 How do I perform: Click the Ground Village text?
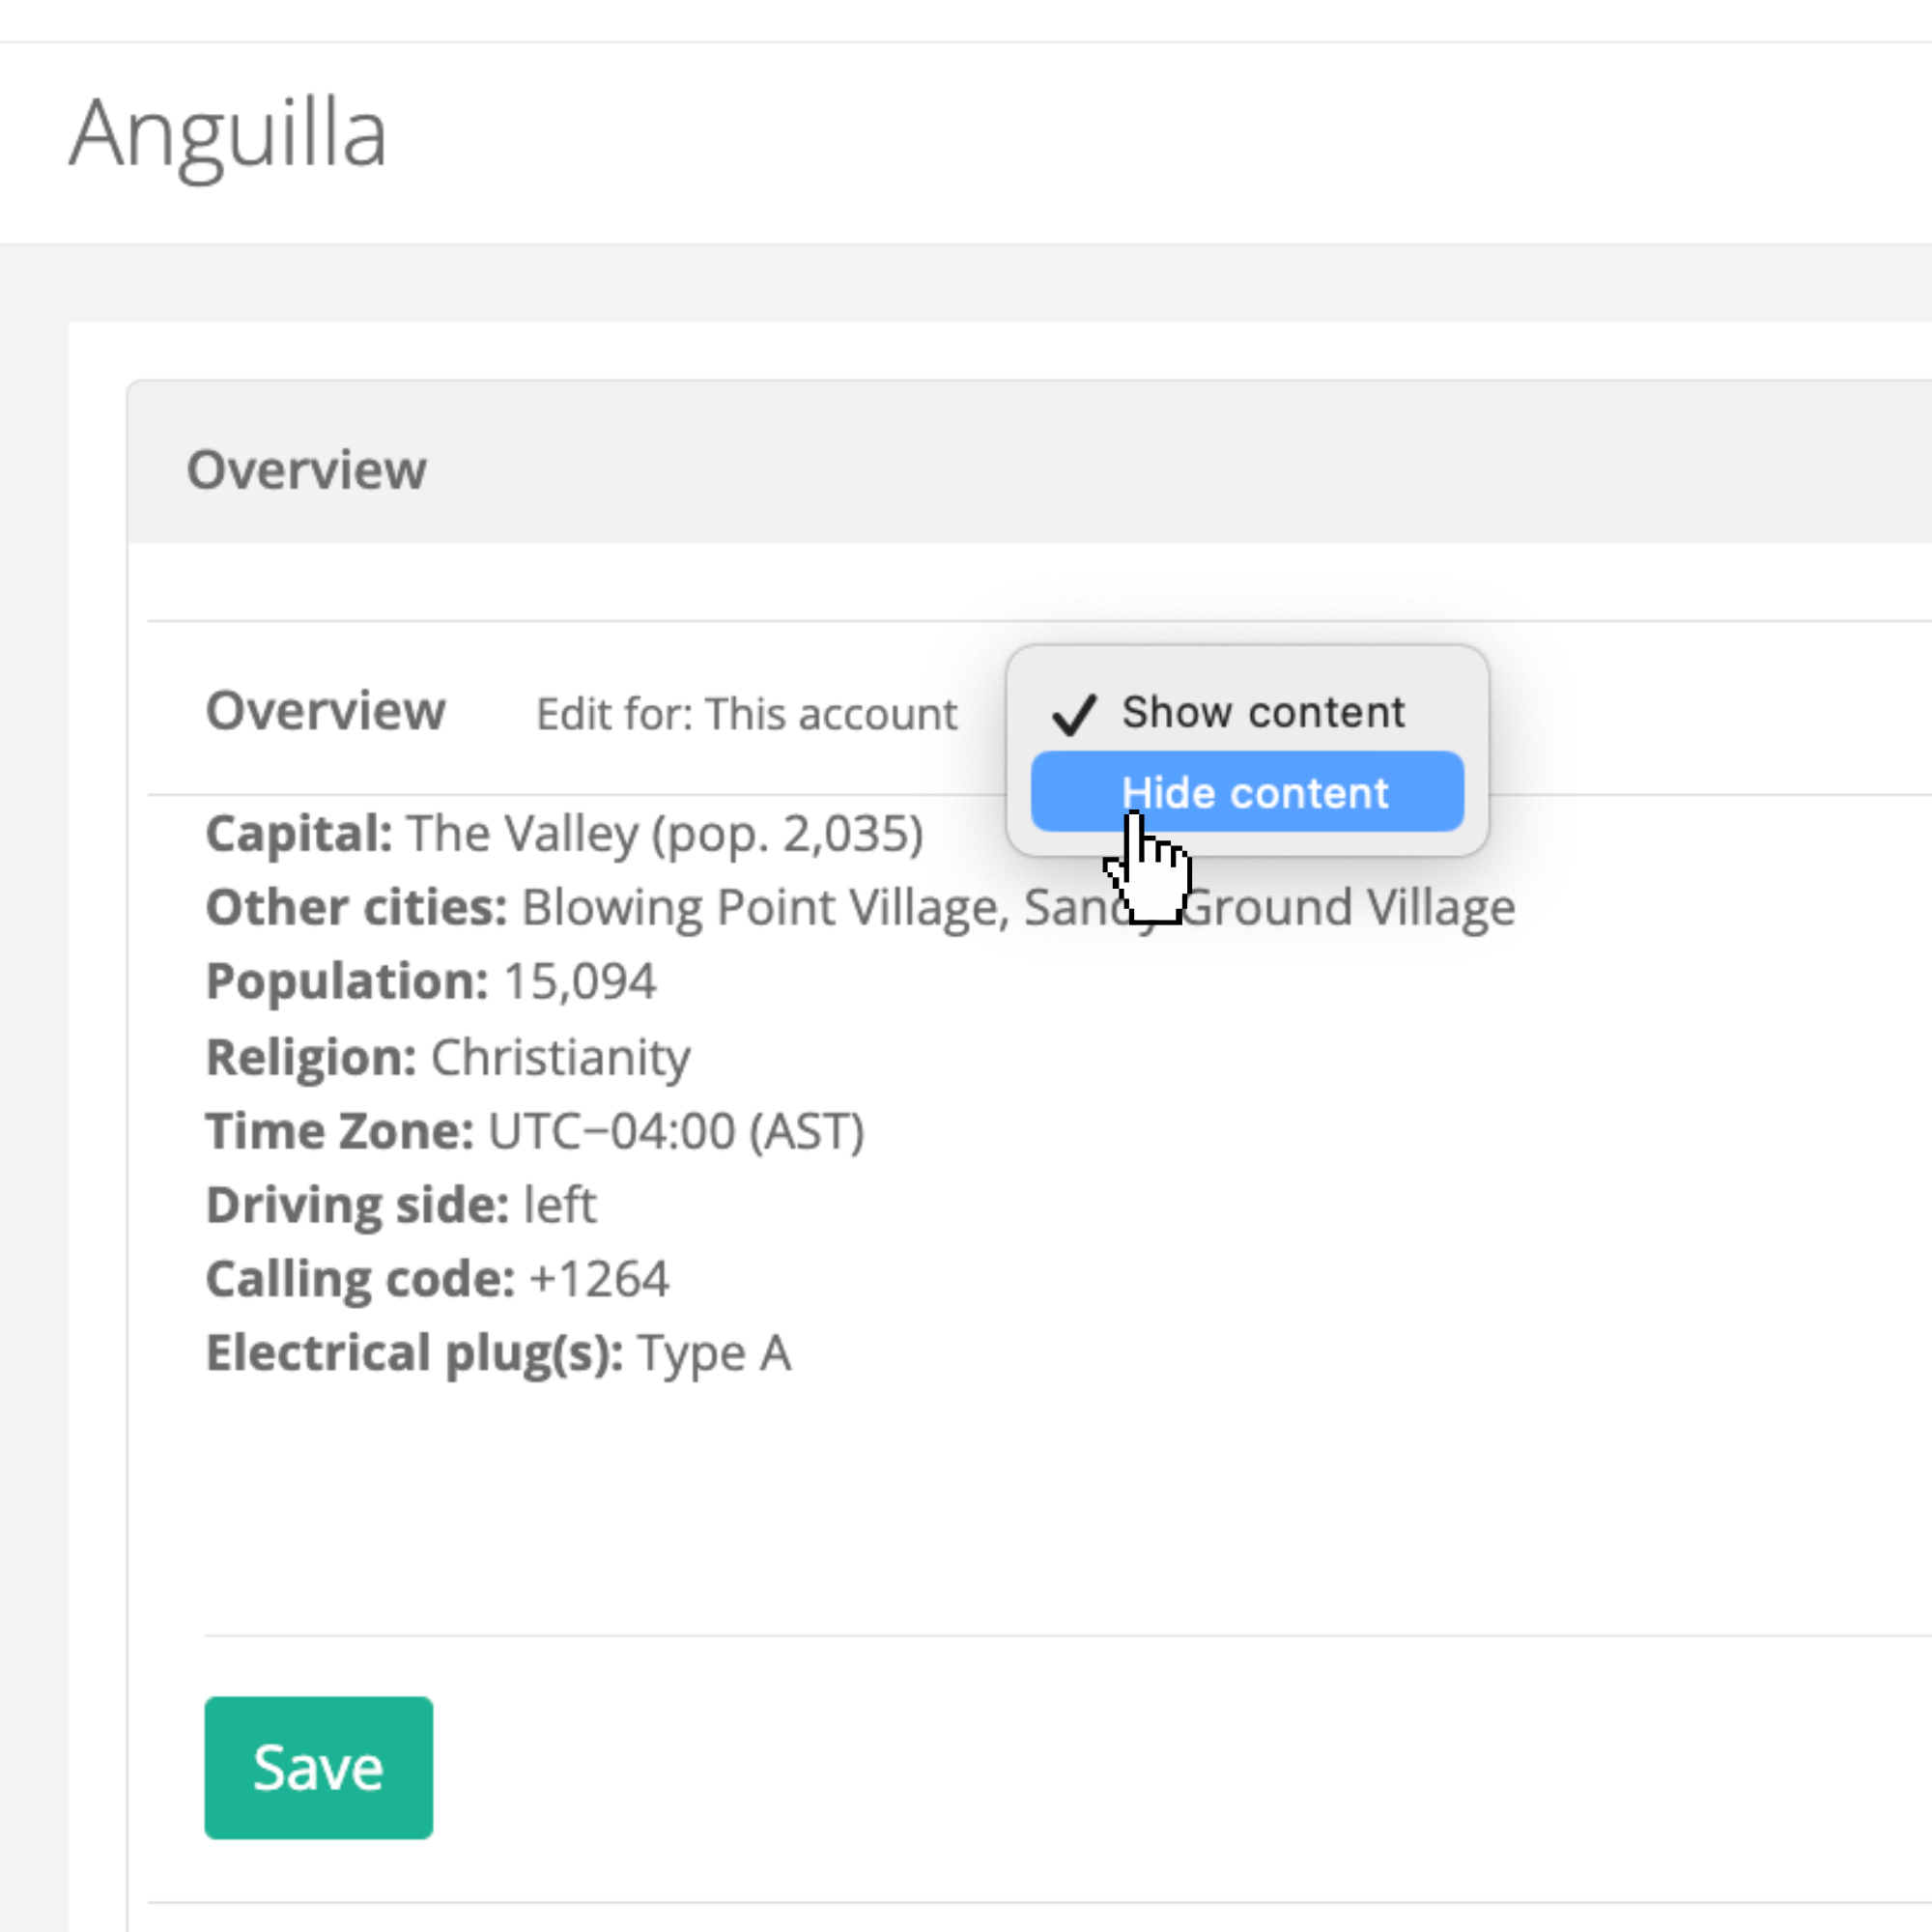coord(1348,908)
